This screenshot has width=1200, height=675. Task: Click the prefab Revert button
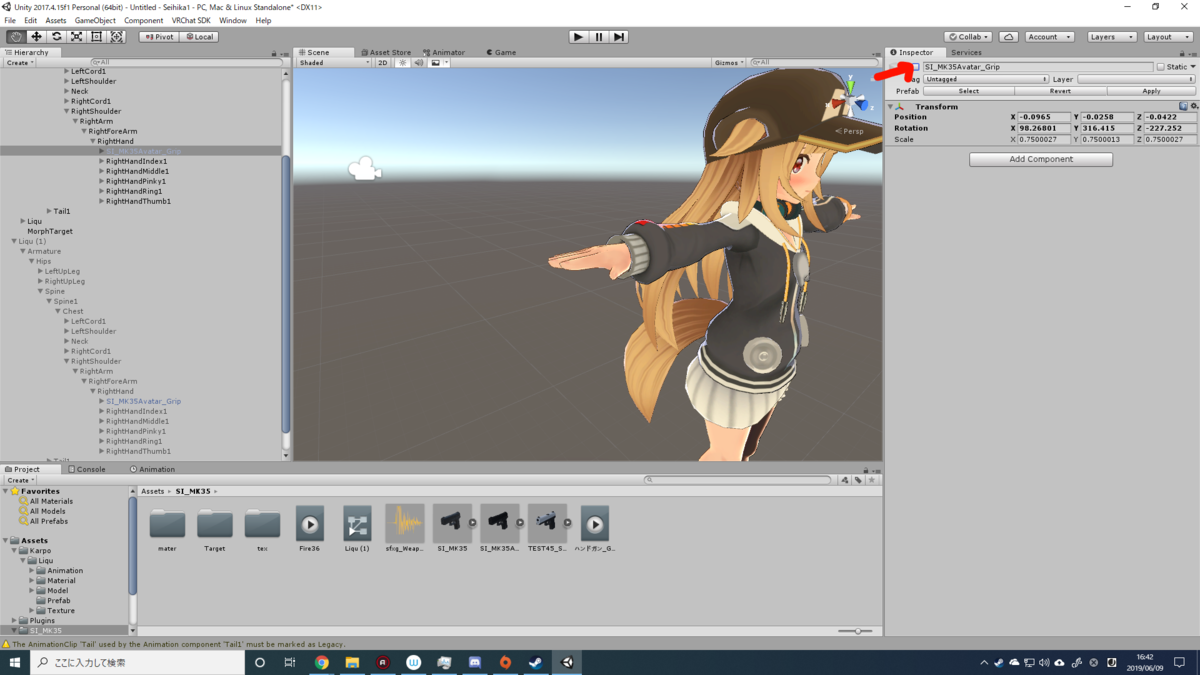pyautogui.click(x=1060, y=91)
